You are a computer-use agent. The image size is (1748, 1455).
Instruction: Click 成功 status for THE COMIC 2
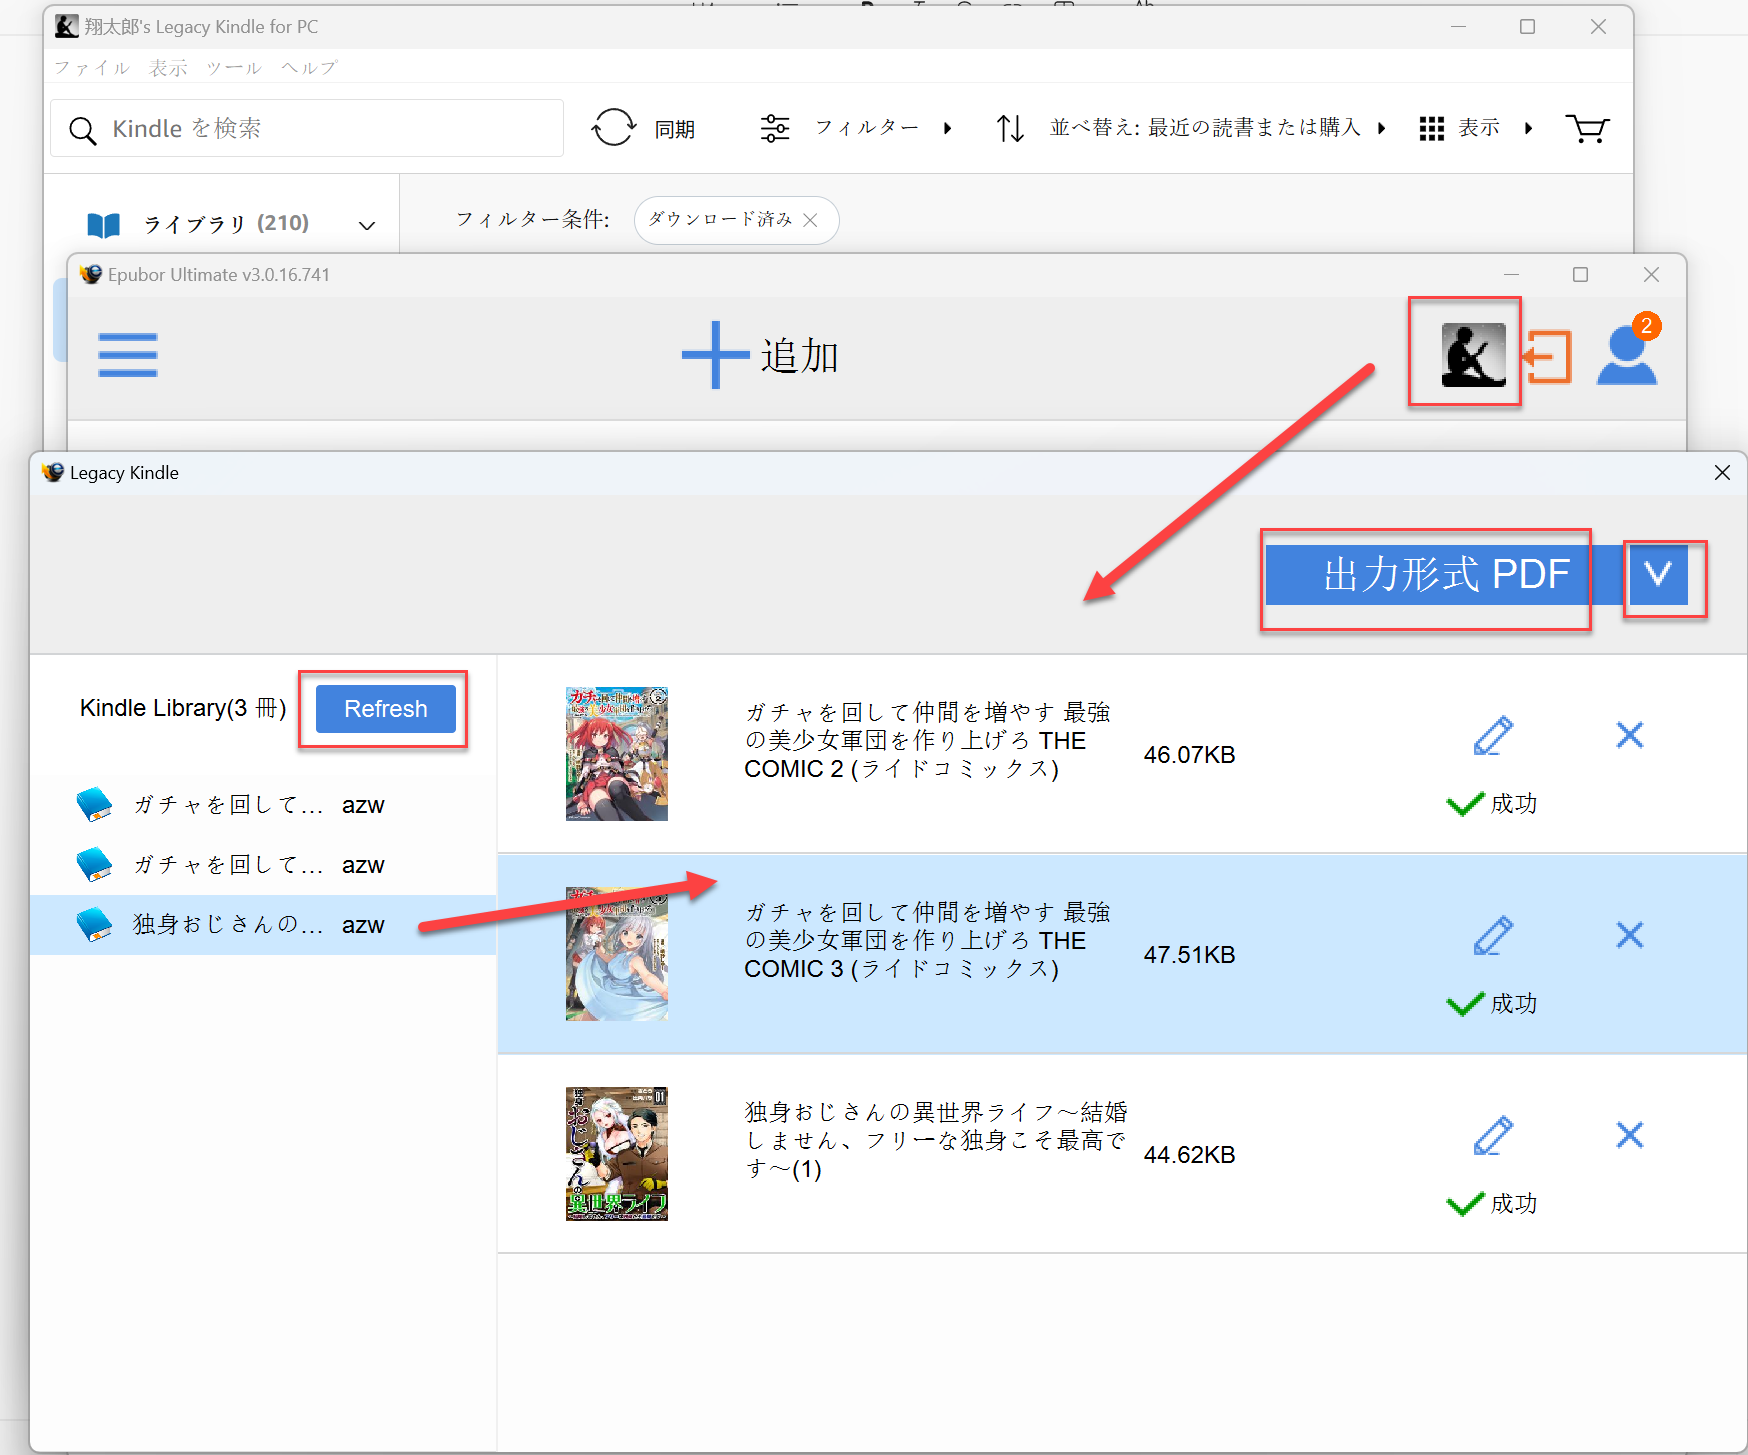(x=1492, y=804)
